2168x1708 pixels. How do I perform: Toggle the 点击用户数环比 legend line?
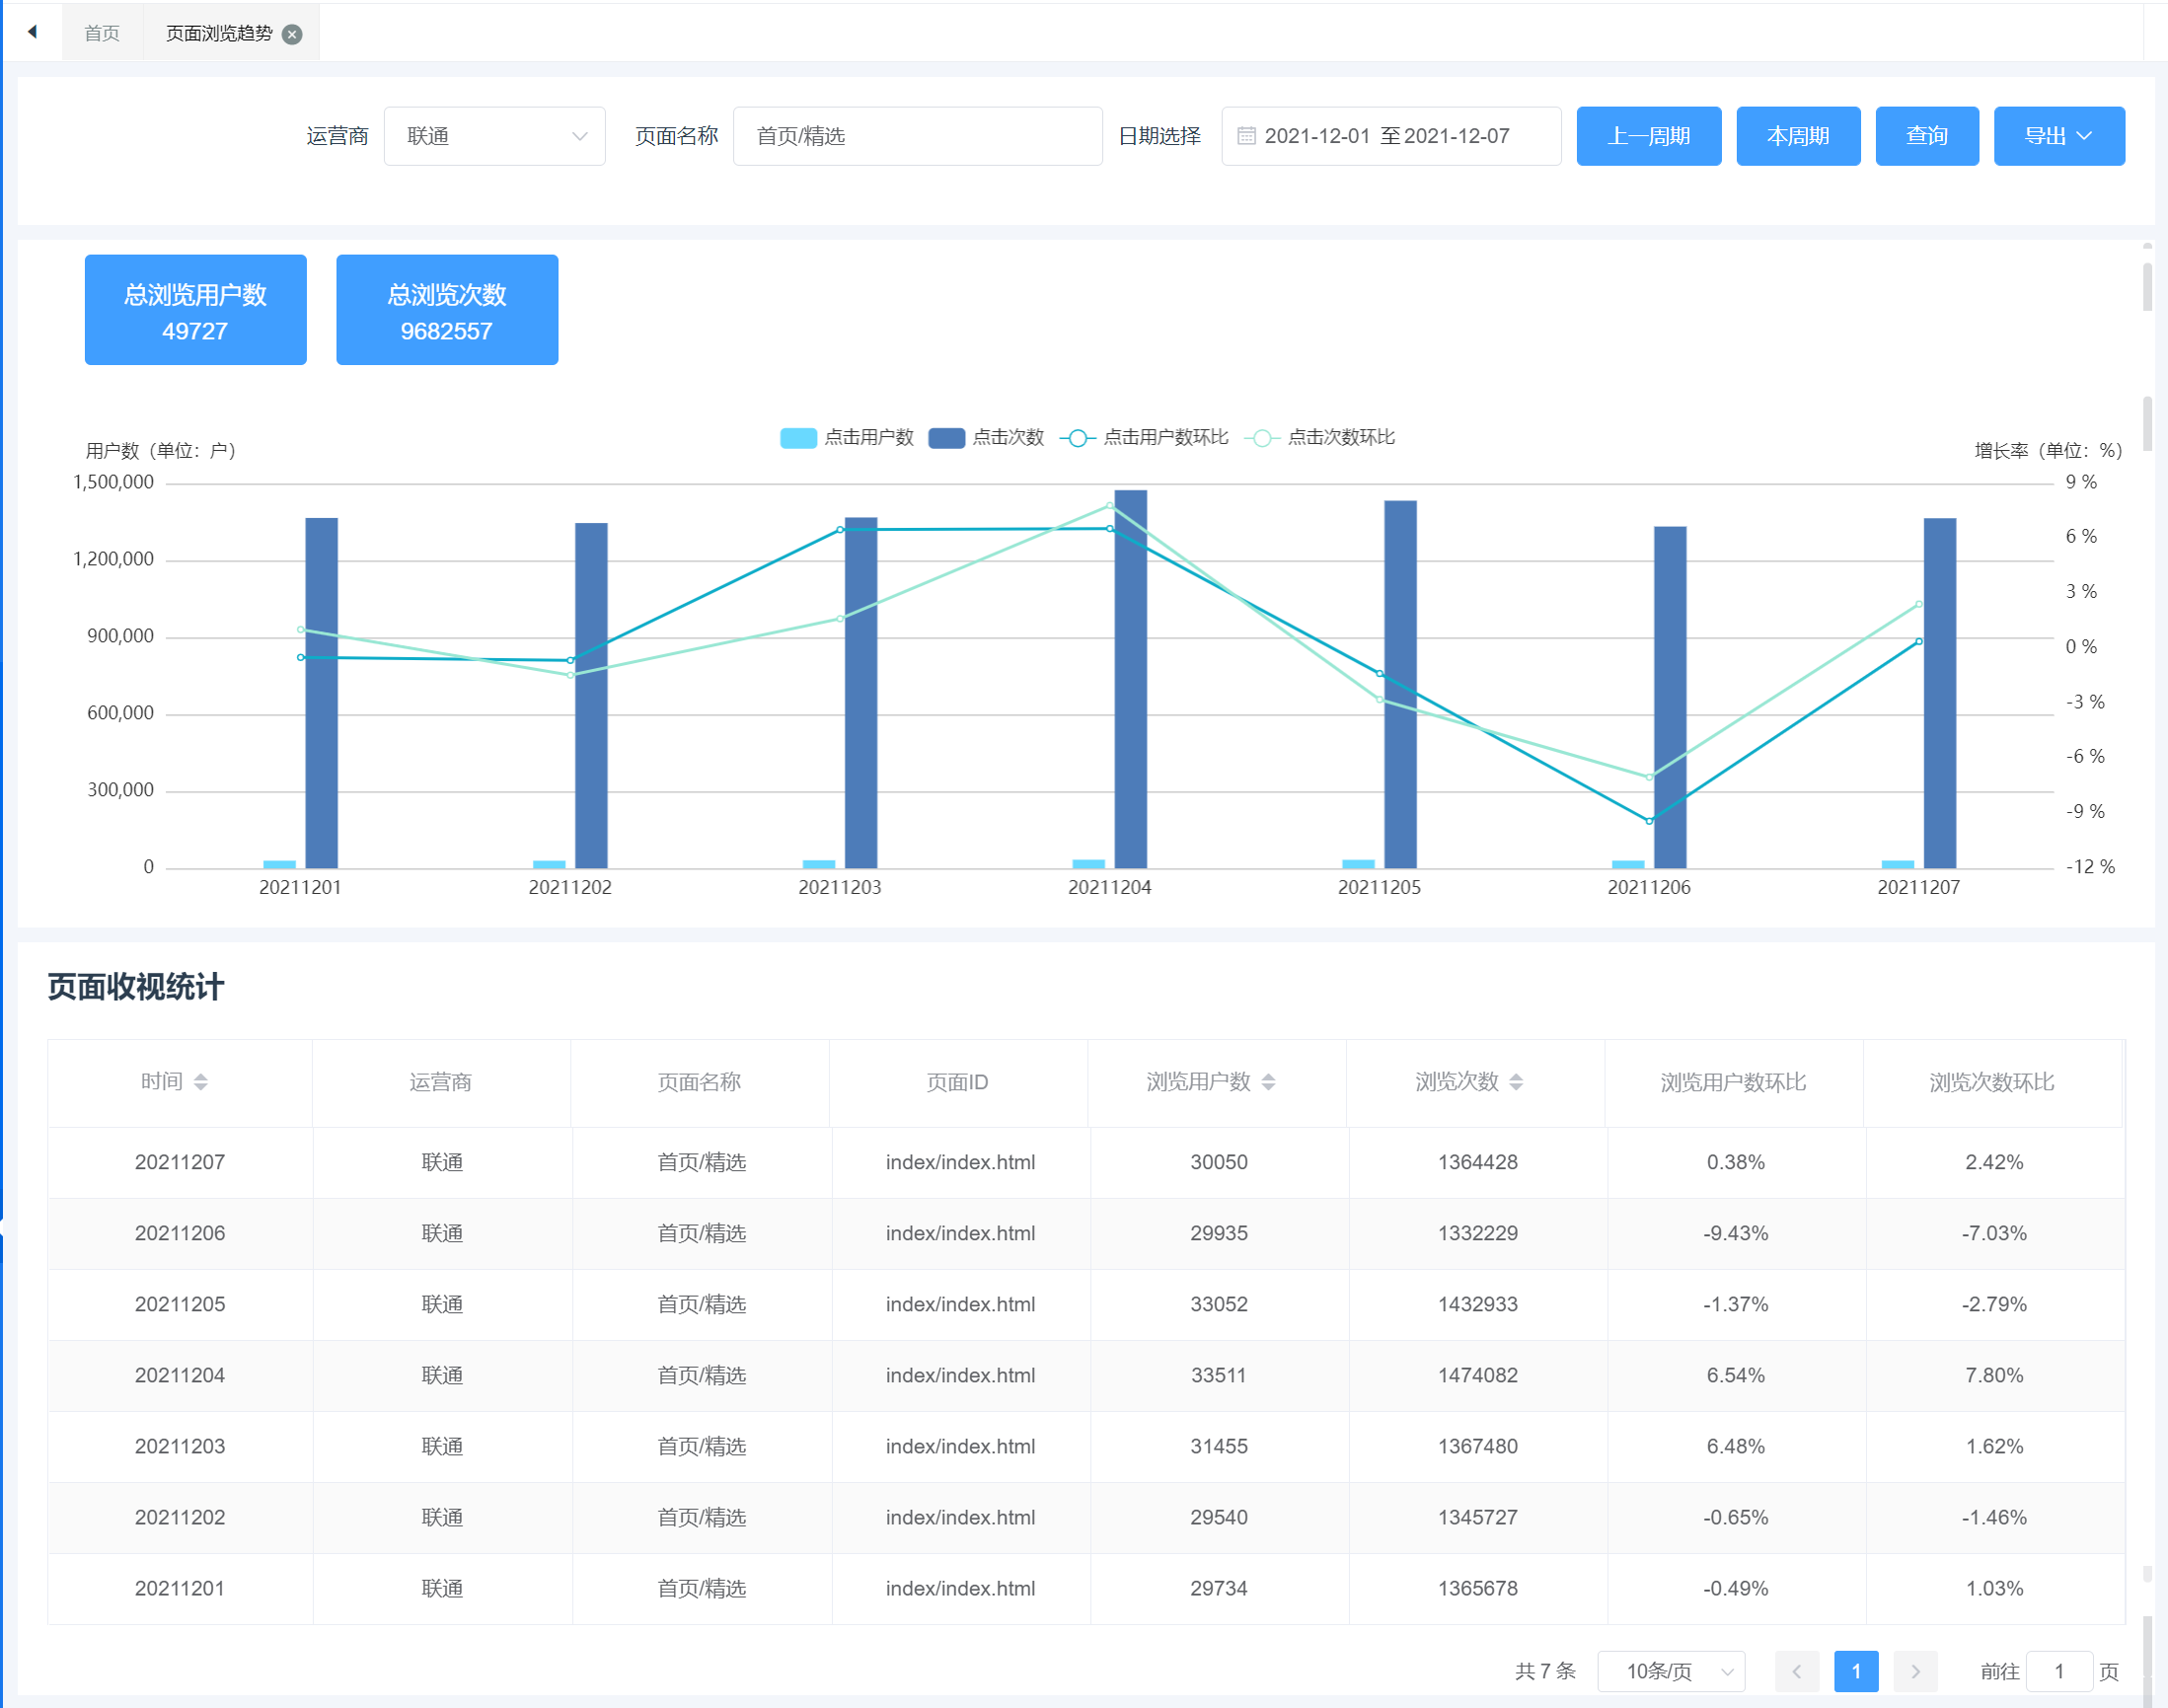click(x=1145, y=438)
